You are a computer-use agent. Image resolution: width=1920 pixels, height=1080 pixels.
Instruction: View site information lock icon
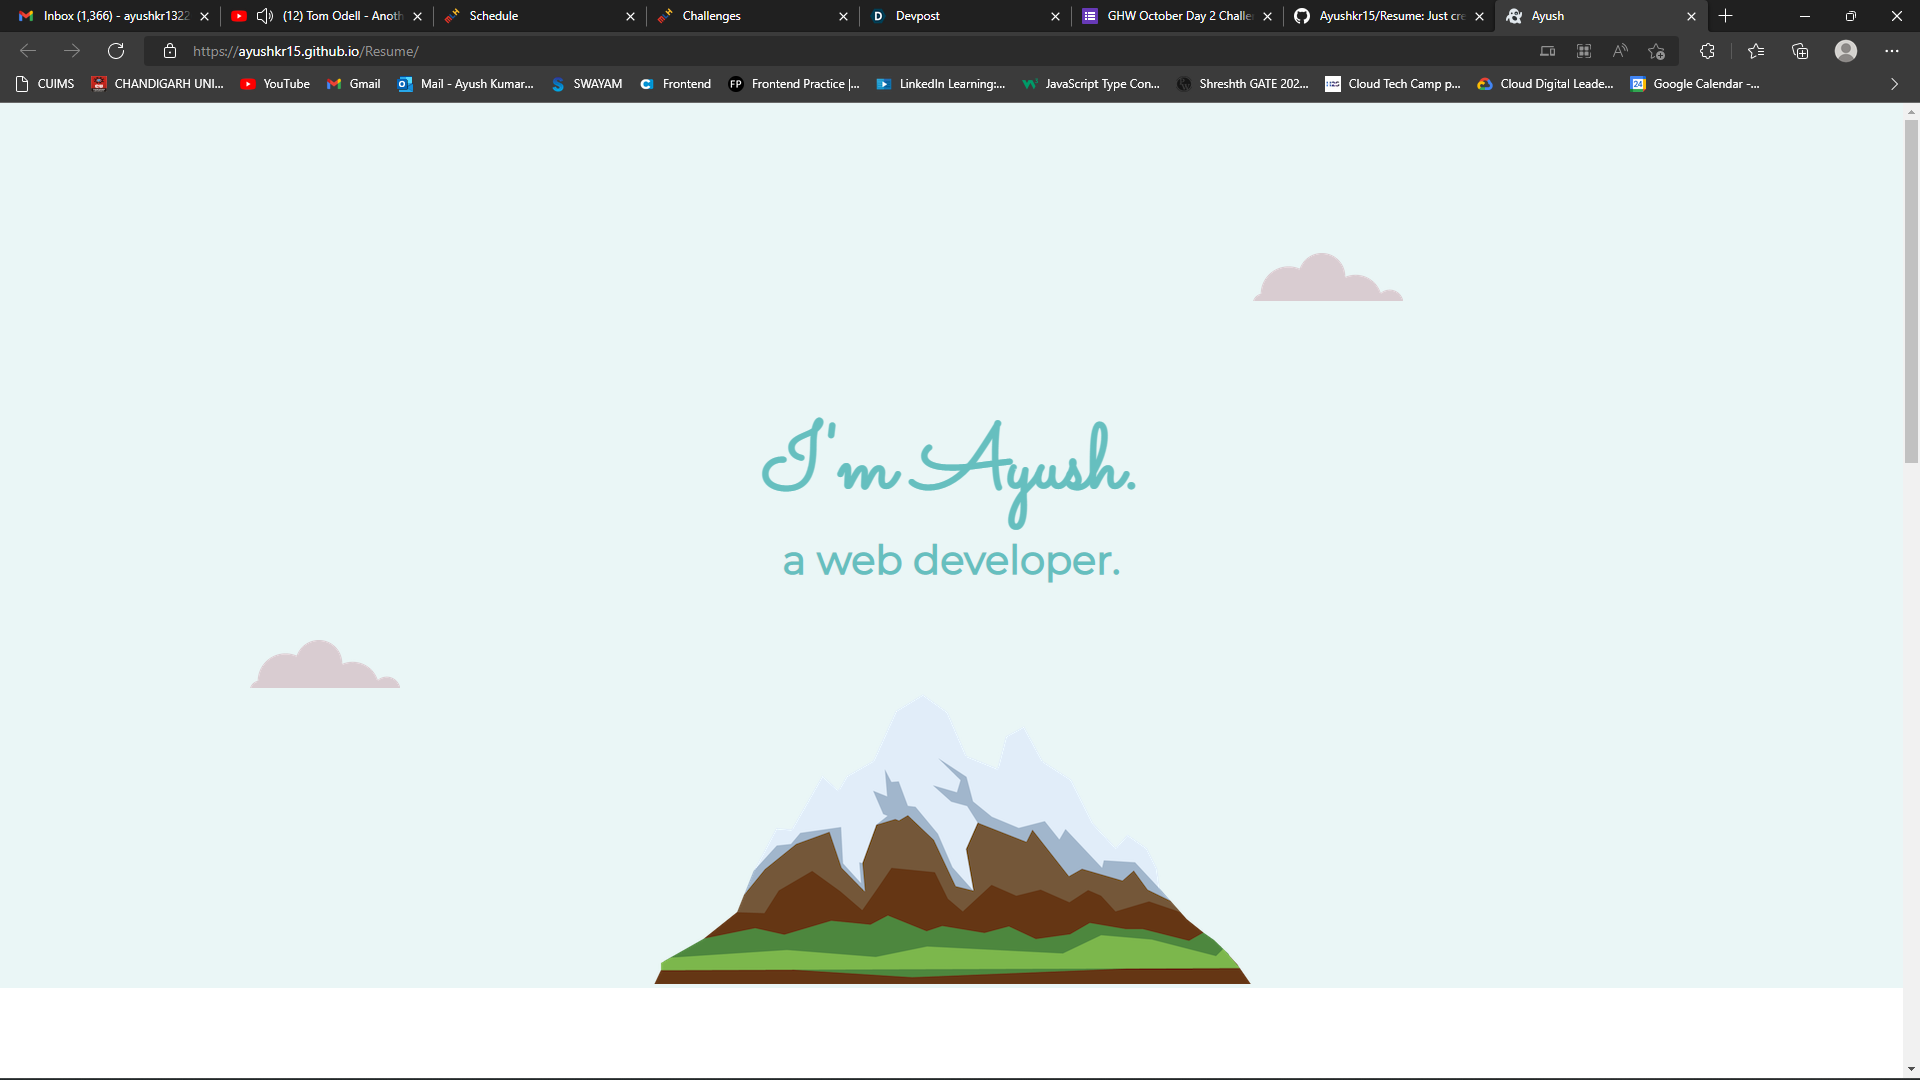pyautogui.click(x=170, y=51)
